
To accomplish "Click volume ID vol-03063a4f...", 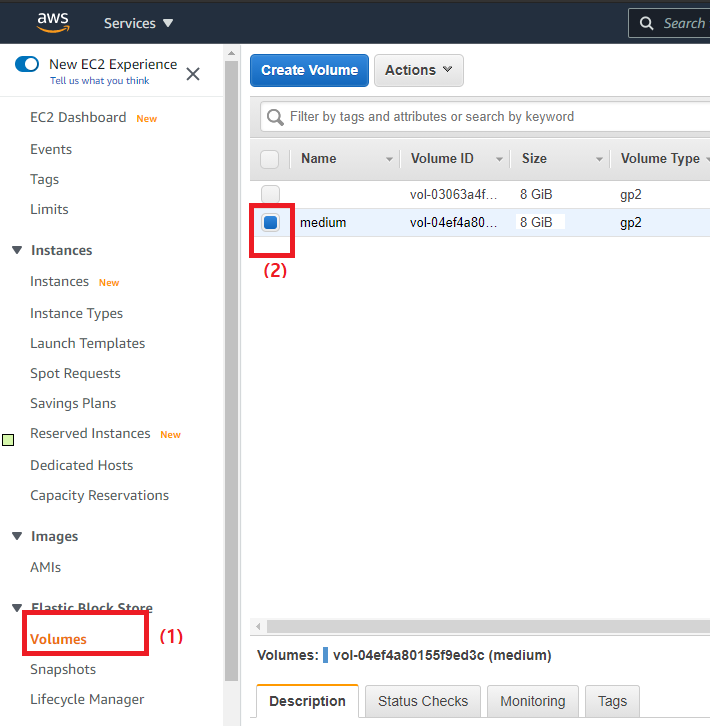I will pos(453,194).
